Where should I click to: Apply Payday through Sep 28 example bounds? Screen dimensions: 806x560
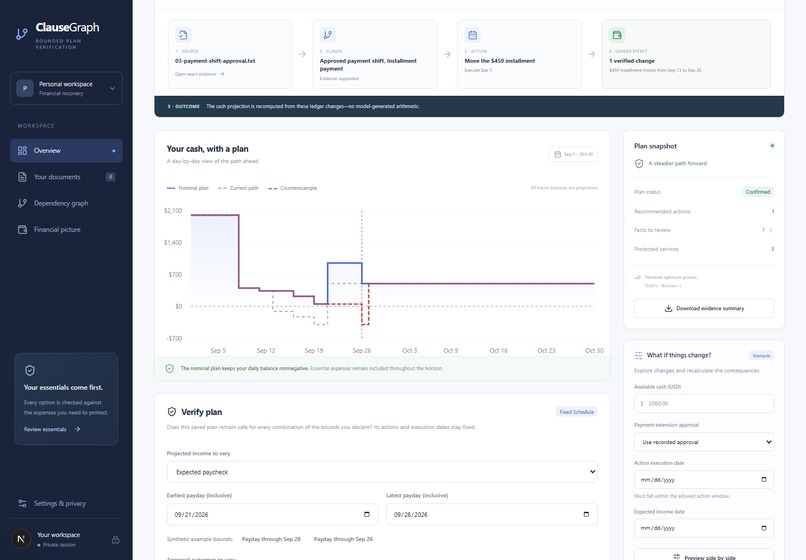point(271,539)
